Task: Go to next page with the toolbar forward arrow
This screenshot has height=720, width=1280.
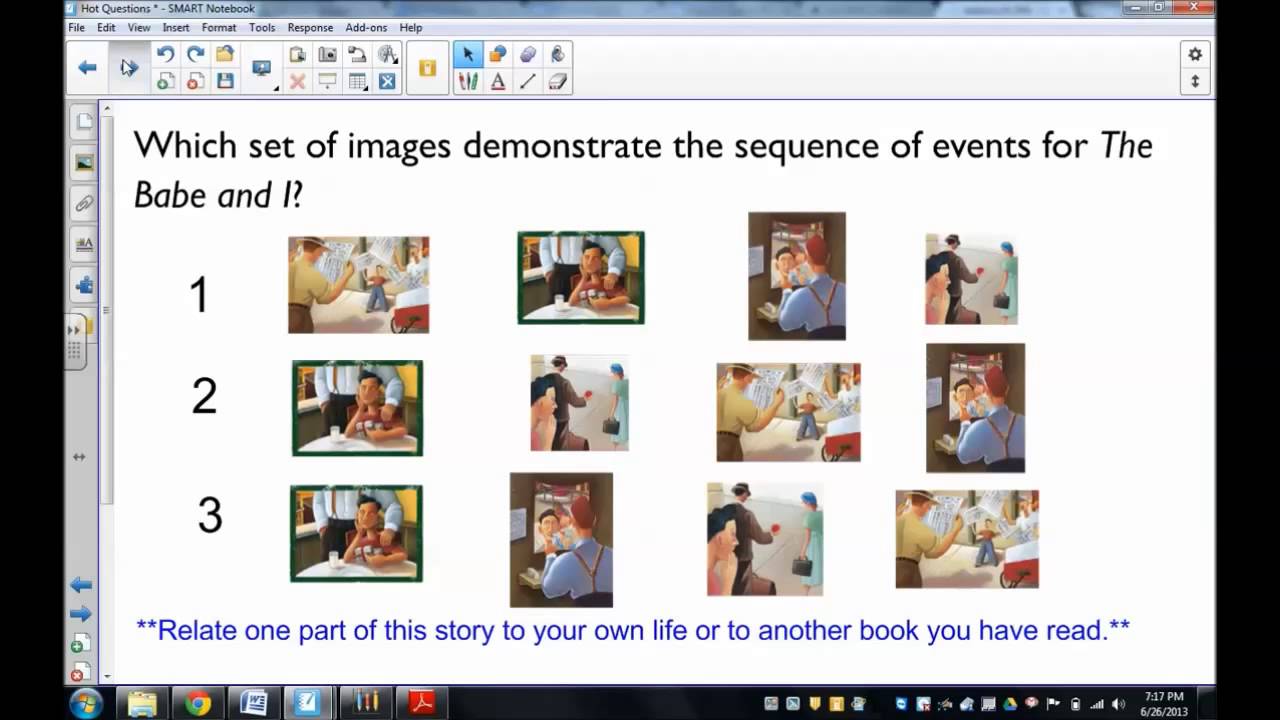Action: click(129, 68)
